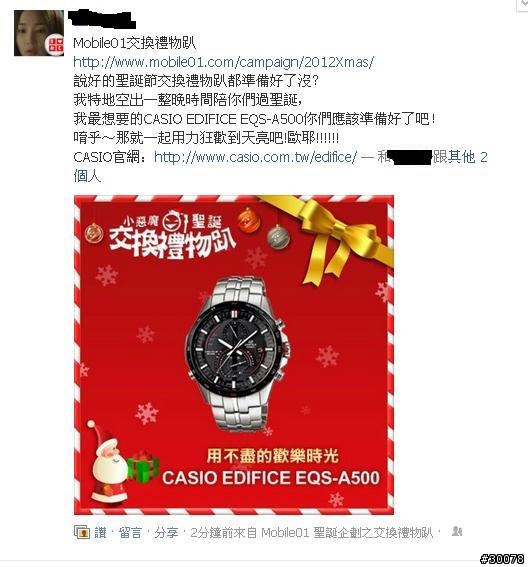
Task: Click the Santa Claus figure in banner
Action: point(106,461)
